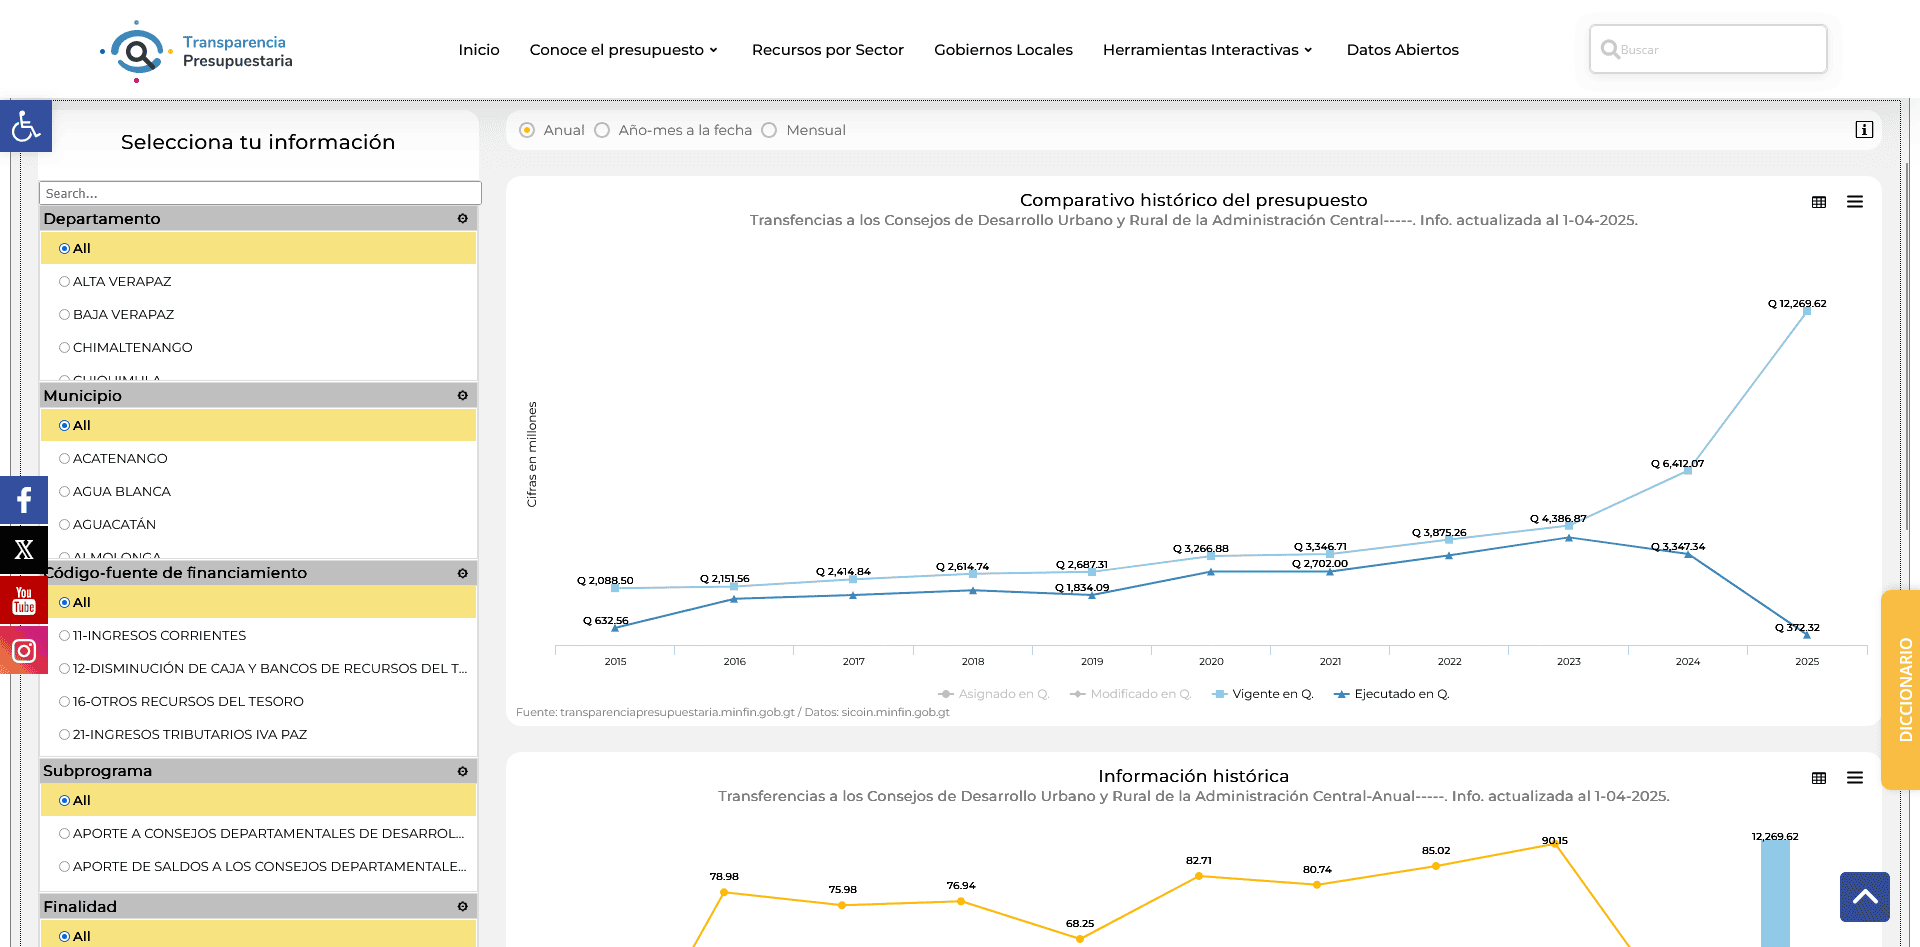1920x947 pixels.
Task: Open the DICCIONARIO side tab
Action: [1902, 690]
